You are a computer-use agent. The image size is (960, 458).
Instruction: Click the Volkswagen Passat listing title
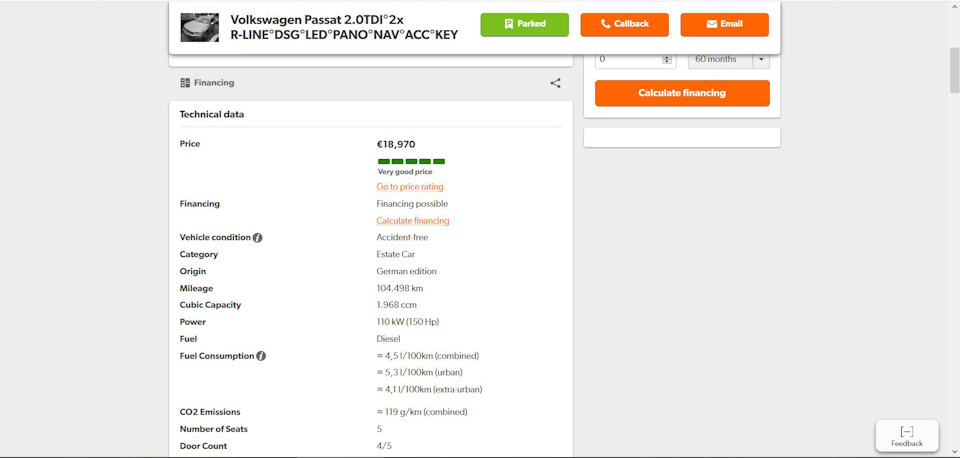click(344, 28)
